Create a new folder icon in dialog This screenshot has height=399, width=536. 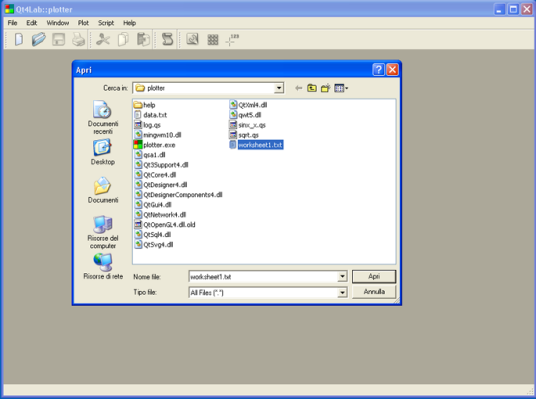(x=325, y=88)
